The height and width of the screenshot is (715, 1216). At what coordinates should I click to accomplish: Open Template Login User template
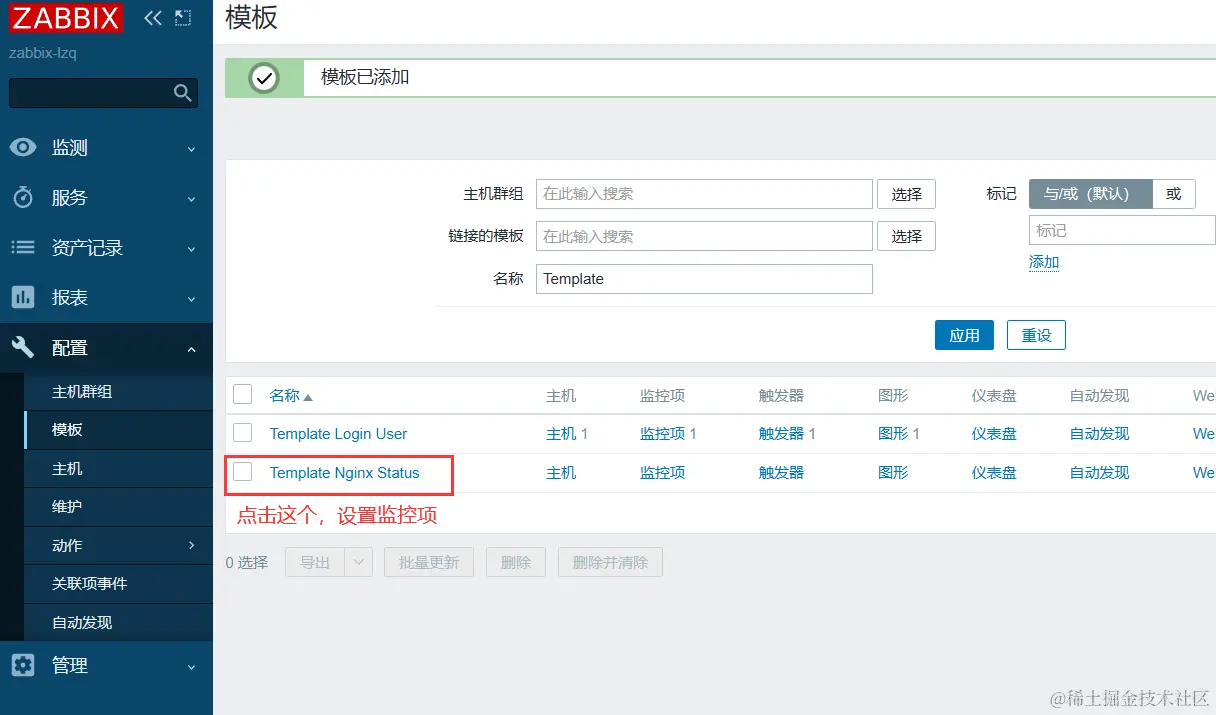(338, 434)
